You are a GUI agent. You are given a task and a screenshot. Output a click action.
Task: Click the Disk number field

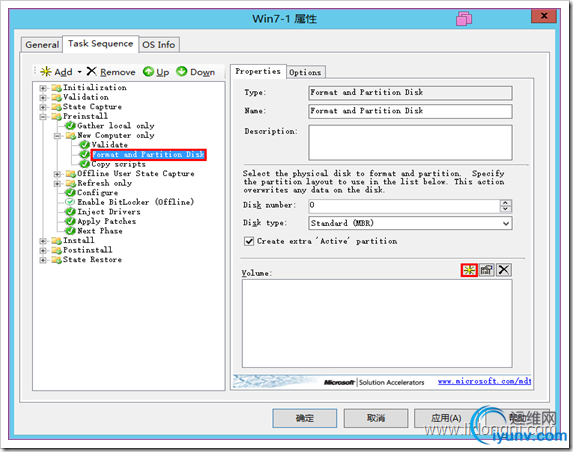[x=404, y=206]
